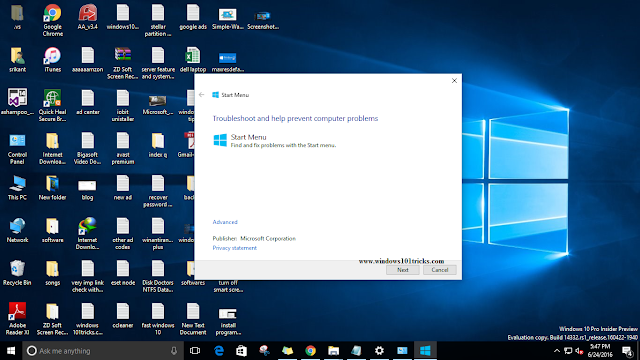
Task: Click the Cortana microphone icon
Action: click(174, 351)
